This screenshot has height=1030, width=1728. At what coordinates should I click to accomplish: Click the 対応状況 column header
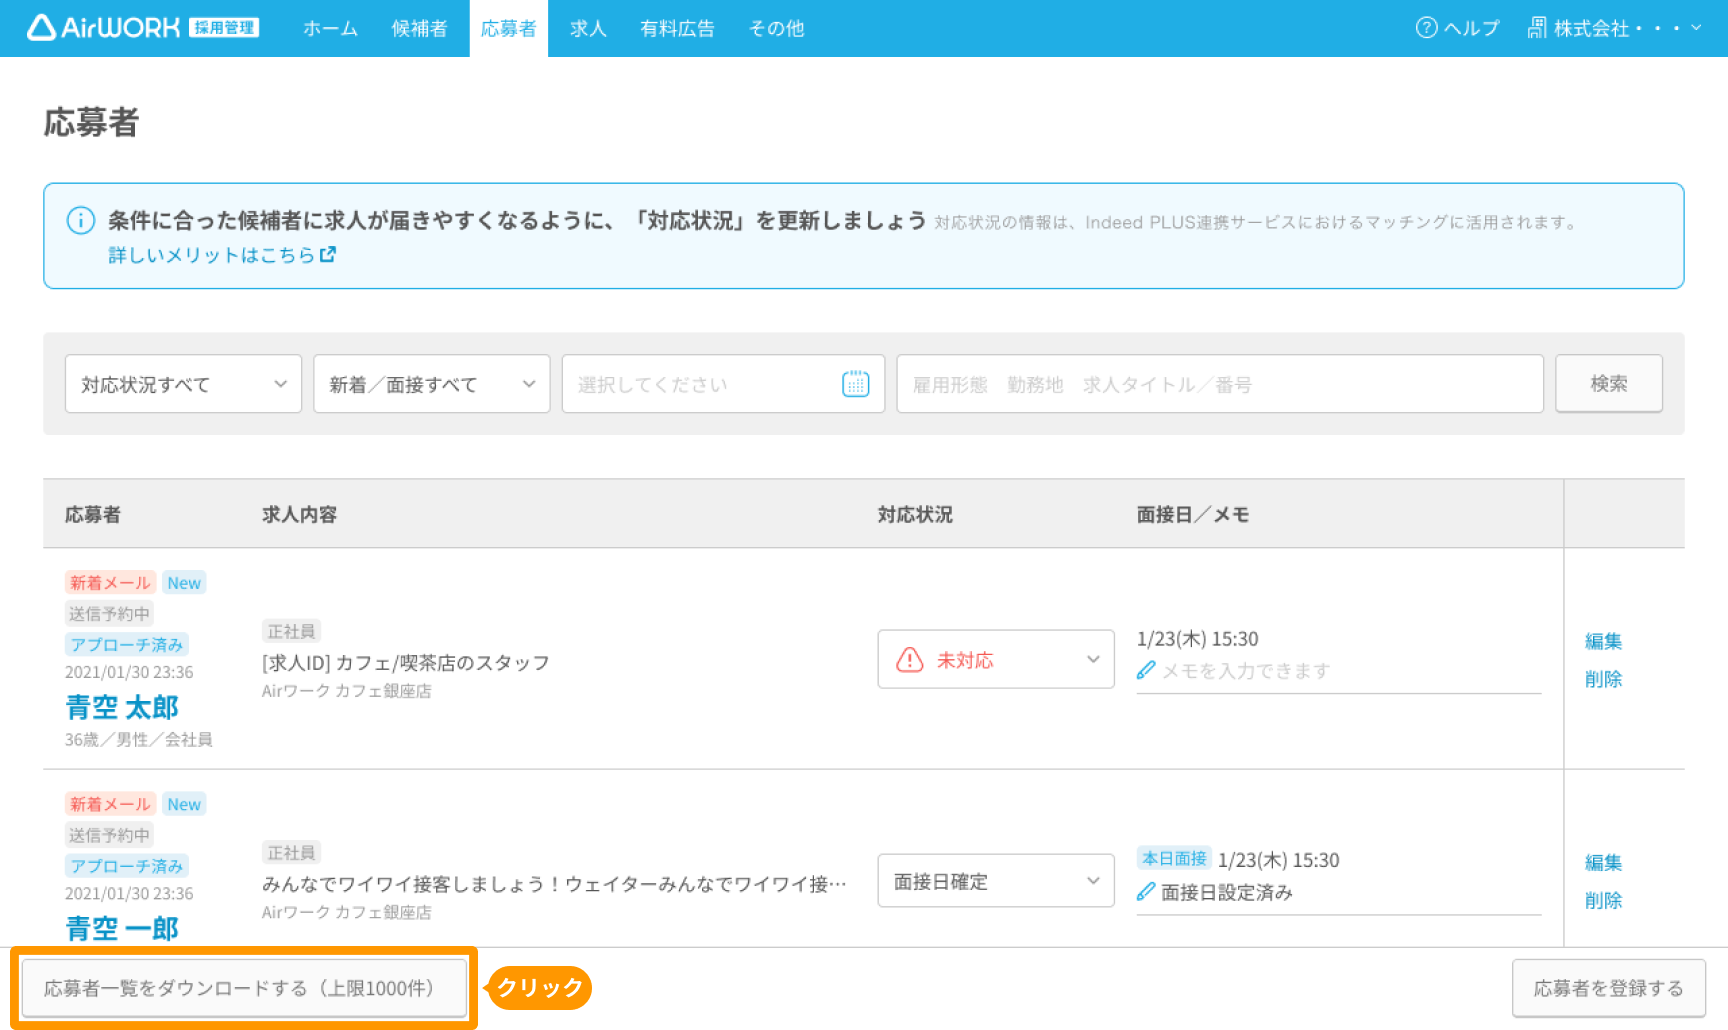[915, 514]
